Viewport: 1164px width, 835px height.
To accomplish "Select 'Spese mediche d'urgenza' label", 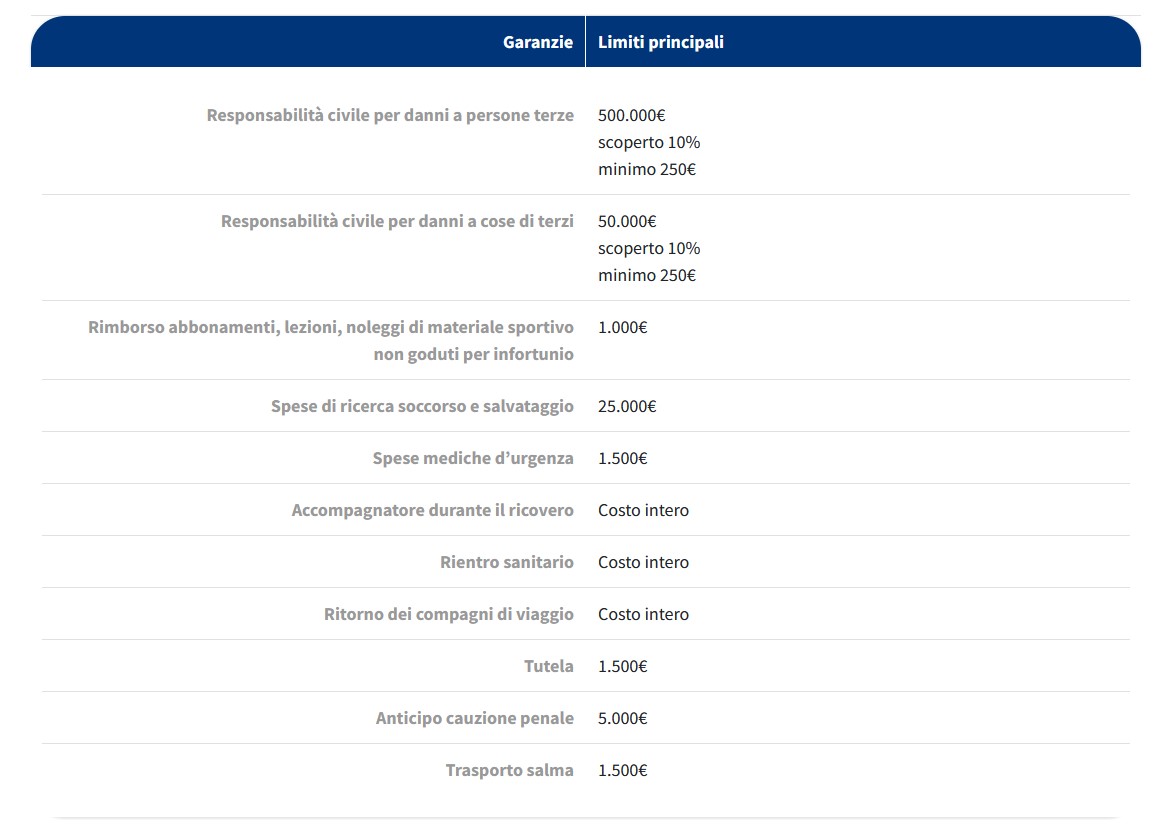I will [x=473, y=458].
